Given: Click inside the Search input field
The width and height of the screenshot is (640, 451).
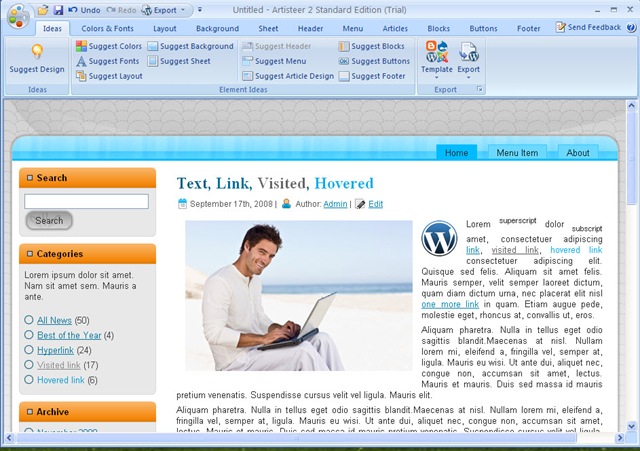Looking at the screenshot, I should [87, 202].
